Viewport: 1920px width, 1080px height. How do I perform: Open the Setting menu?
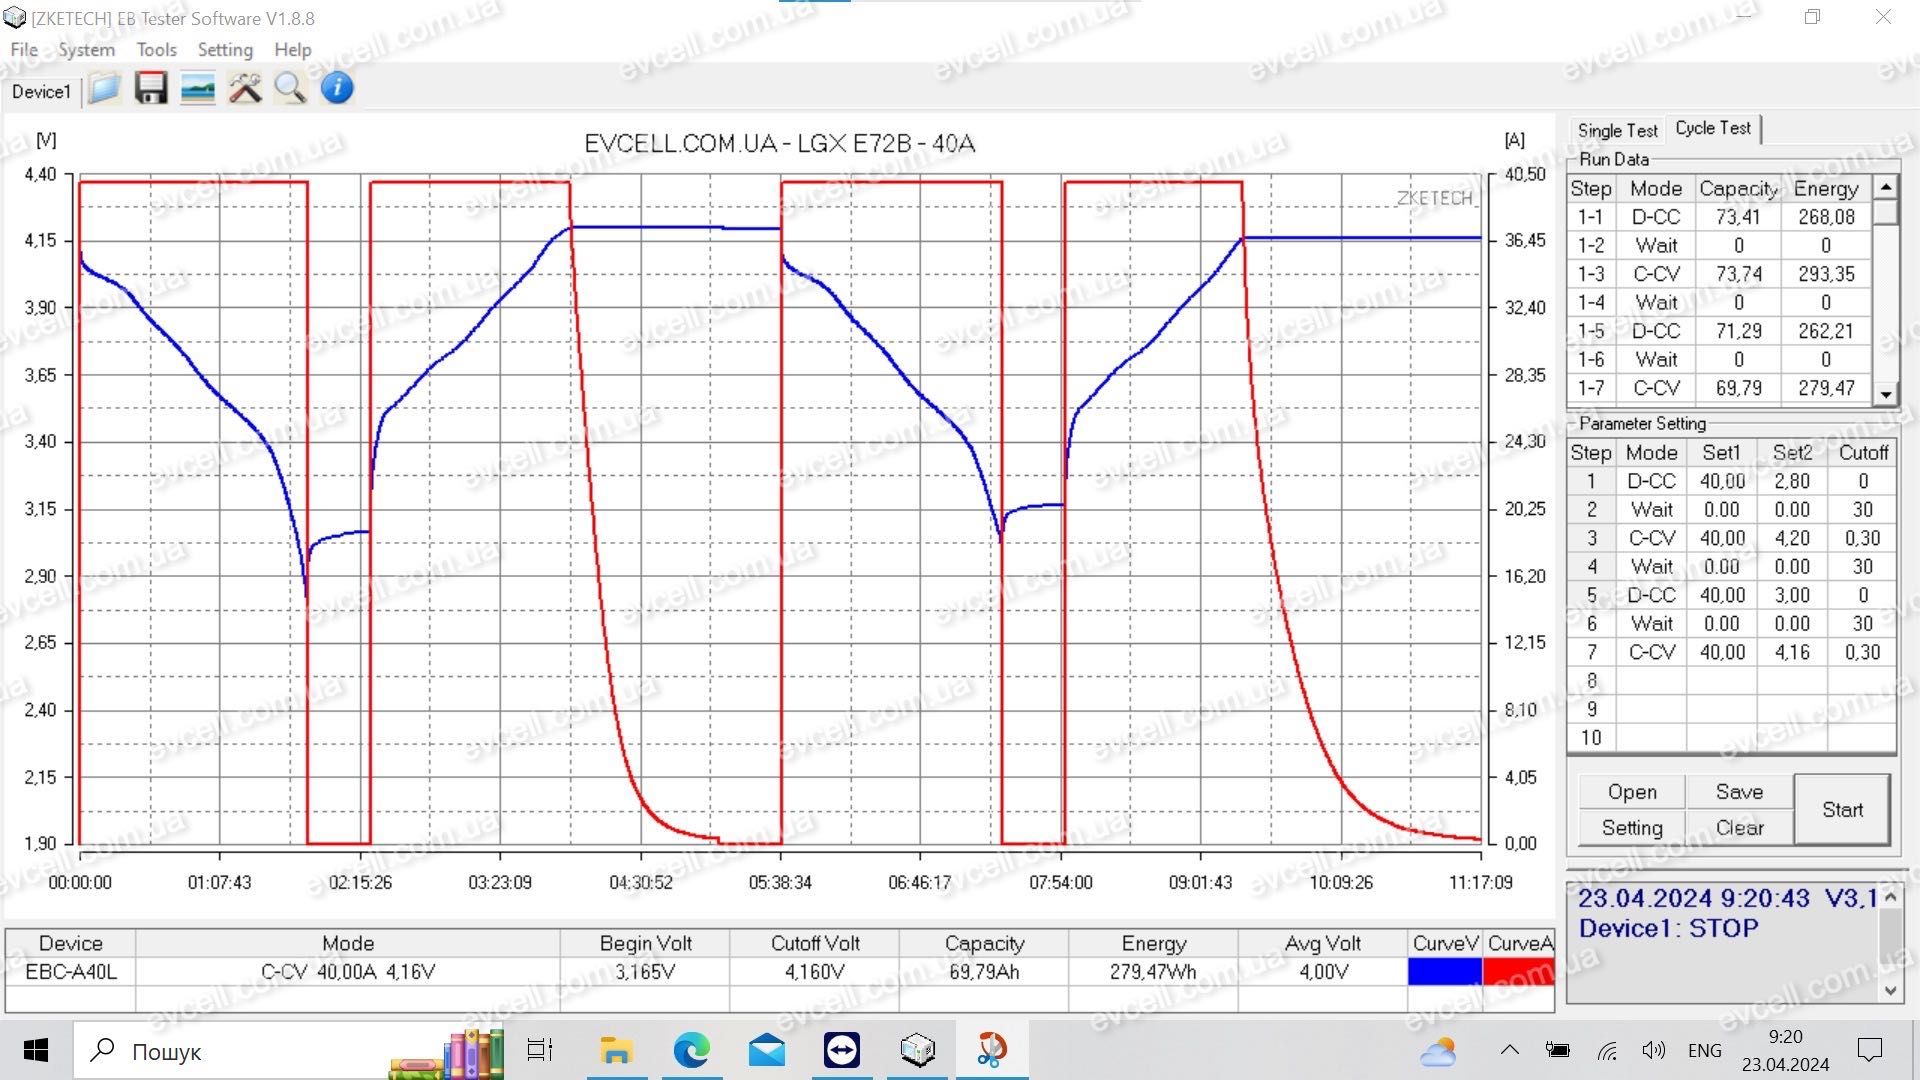[225, 49]
